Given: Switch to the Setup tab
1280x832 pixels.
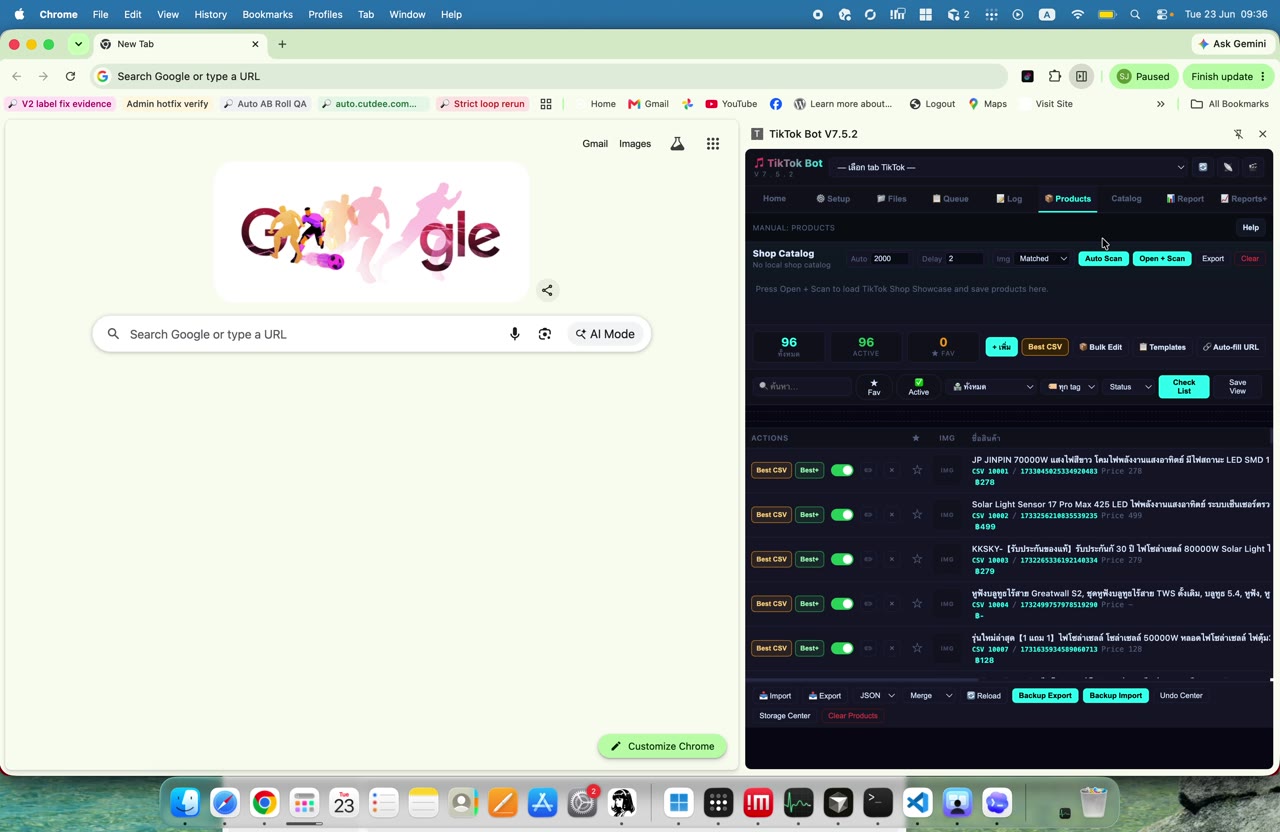Looking at the screenshot, I should point(833,199).
